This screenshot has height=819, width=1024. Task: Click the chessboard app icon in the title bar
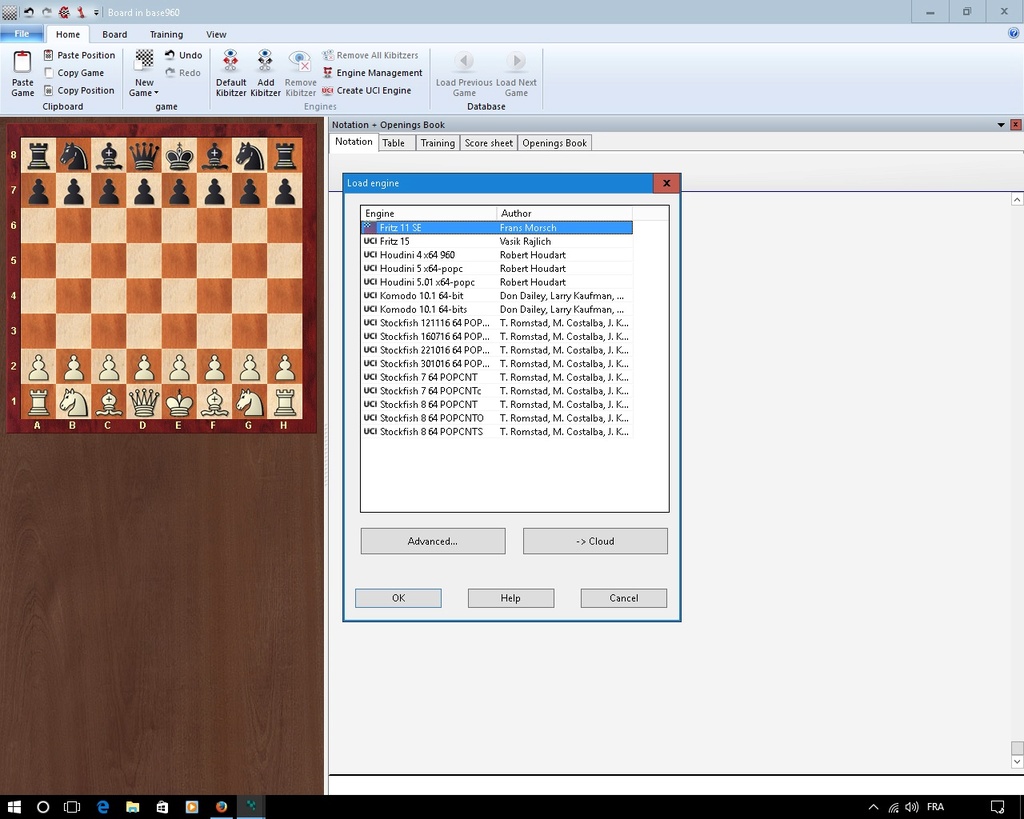point(9,12)
